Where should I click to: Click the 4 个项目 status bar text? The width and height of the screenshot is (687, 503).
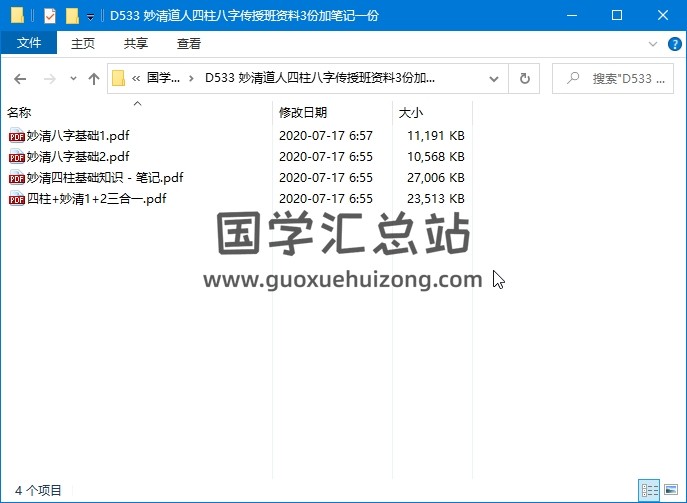click(x=39, y=490)
